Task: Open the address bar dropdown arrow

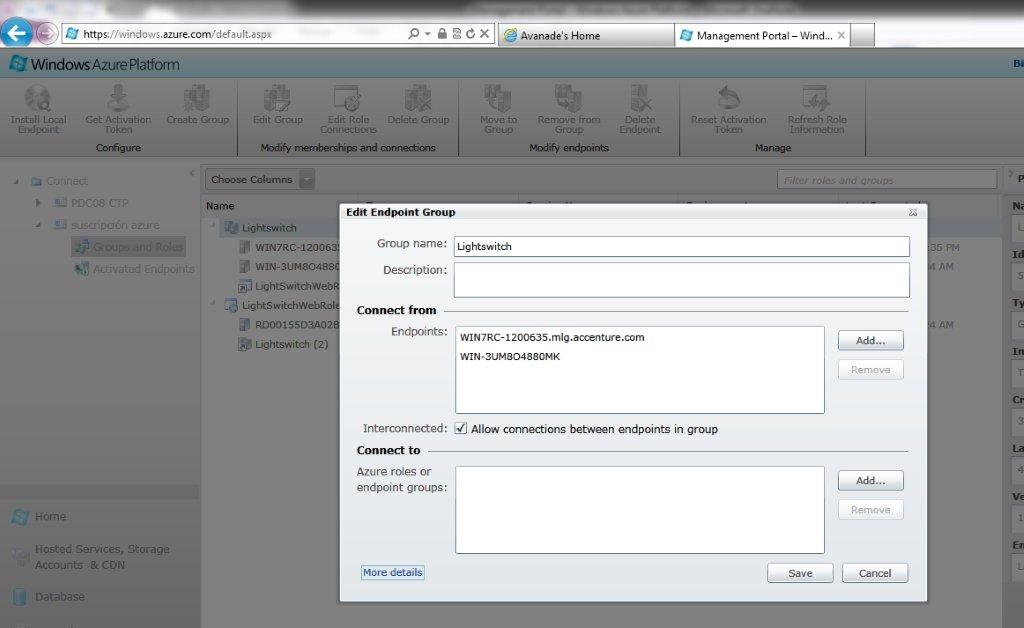Action: pyautogui.click(x=428, y=33)
